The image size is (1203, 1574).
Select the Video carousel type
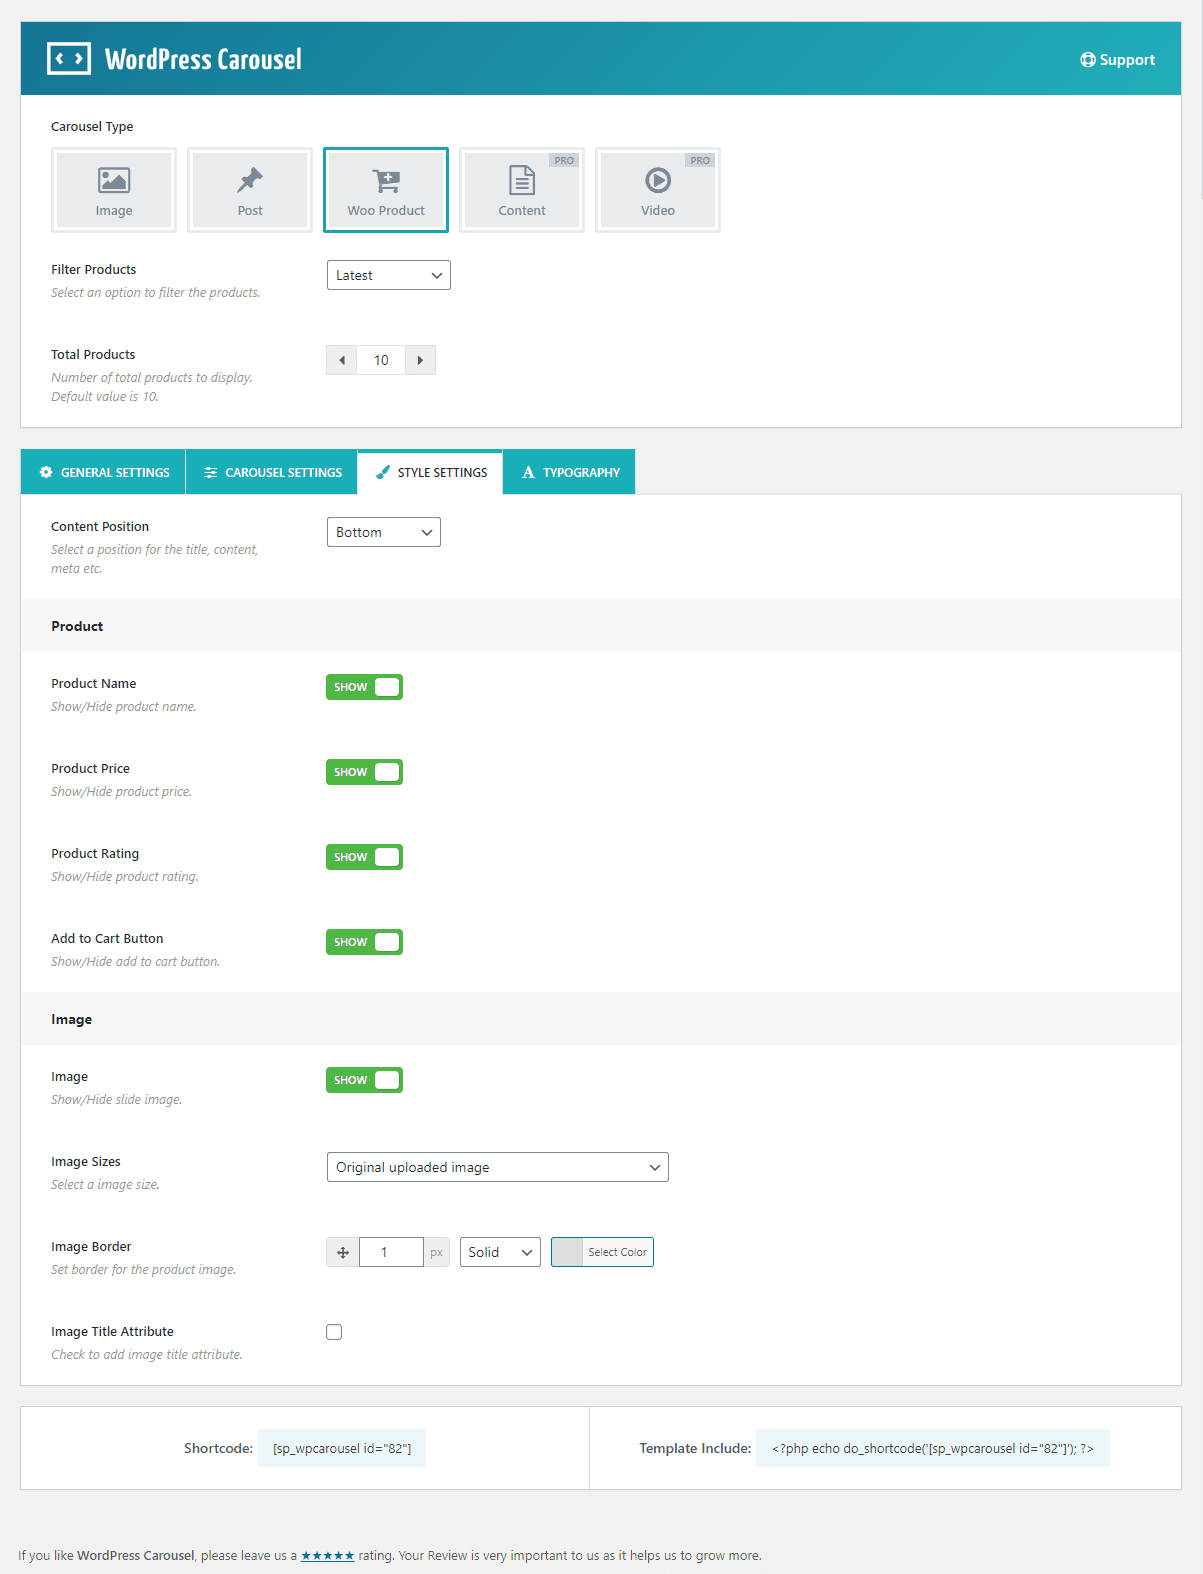pyautogui.click(x=658, y=190)
